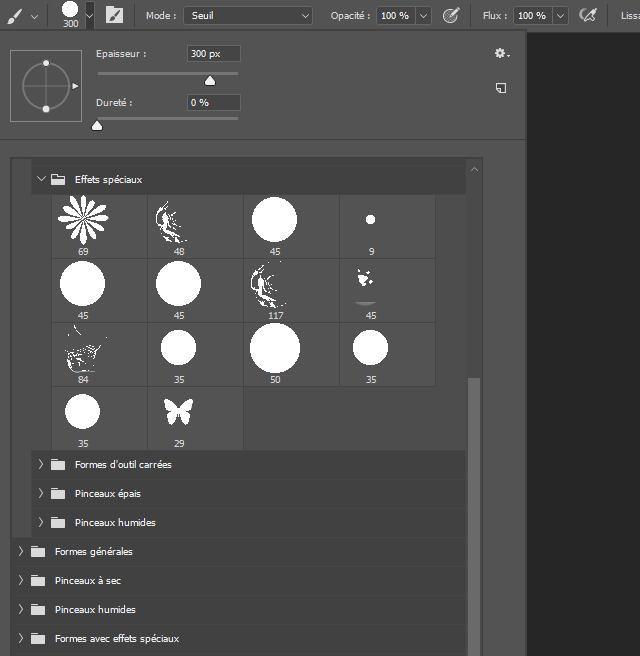
Task: Select the Brush tool icon in options bar
Action: pyautogui.click(x=15, y=16)
